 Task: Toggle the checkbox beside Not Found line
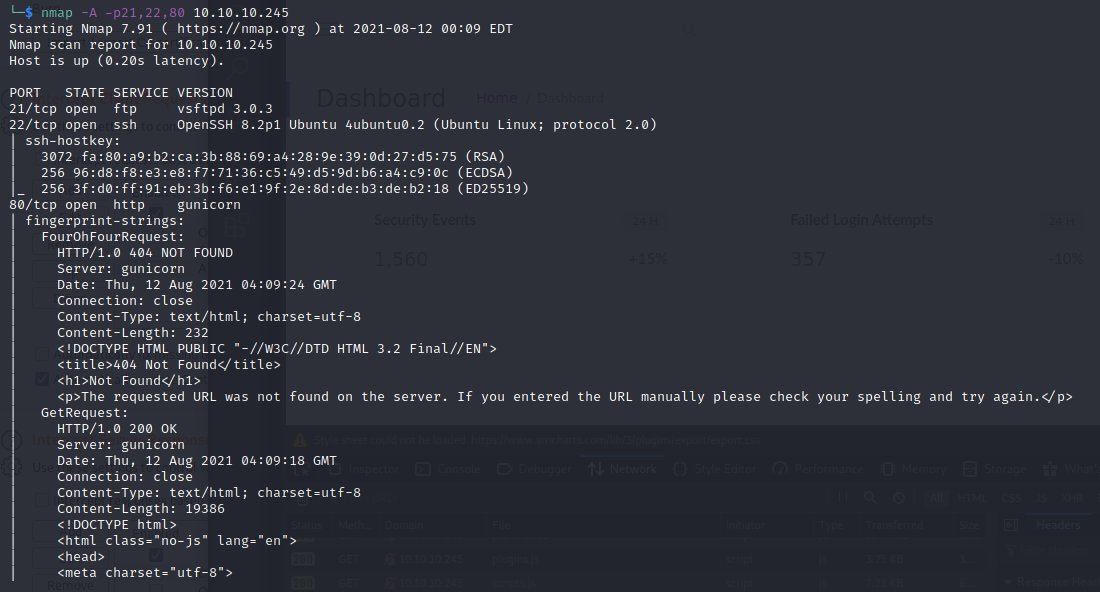41,379
